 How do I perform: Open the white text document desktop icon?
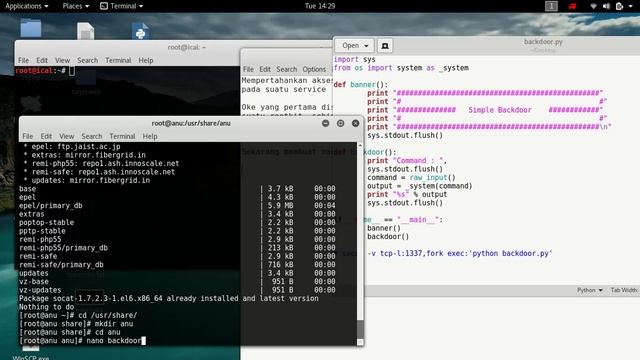[86, 31]
